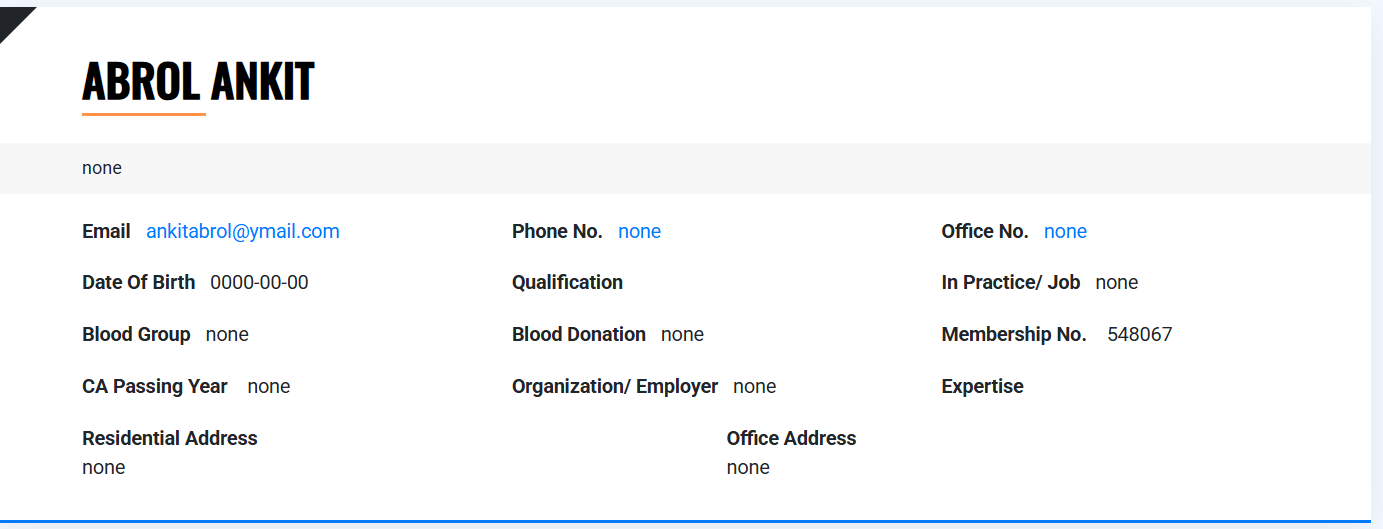Click the Phone No. 'none' link
Image resolution: width=1383 pixels, height=529 pixels.
(x=639, y=232)
